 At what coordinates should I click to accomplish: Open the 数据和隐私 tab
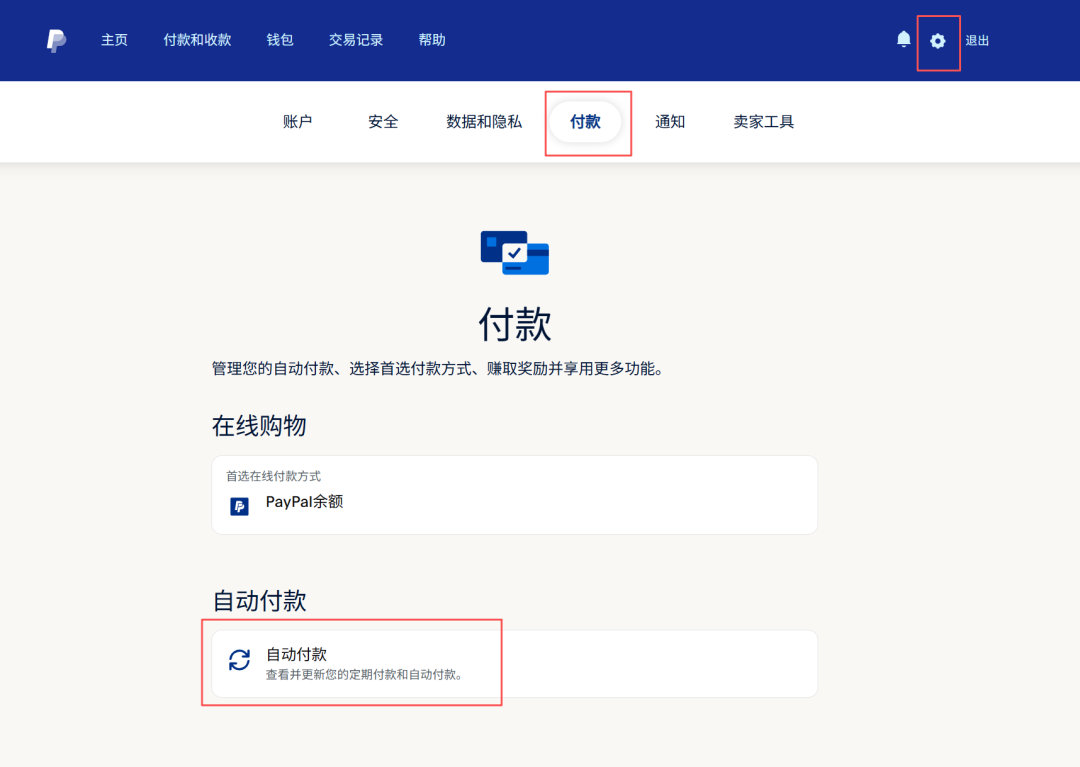(483, 121)
